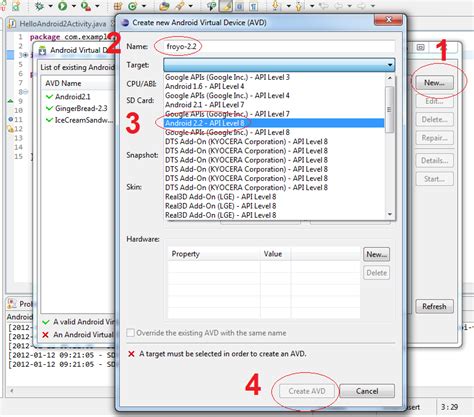Select Android 2.2 - API Level 8 target

click(x=274, y=123)
